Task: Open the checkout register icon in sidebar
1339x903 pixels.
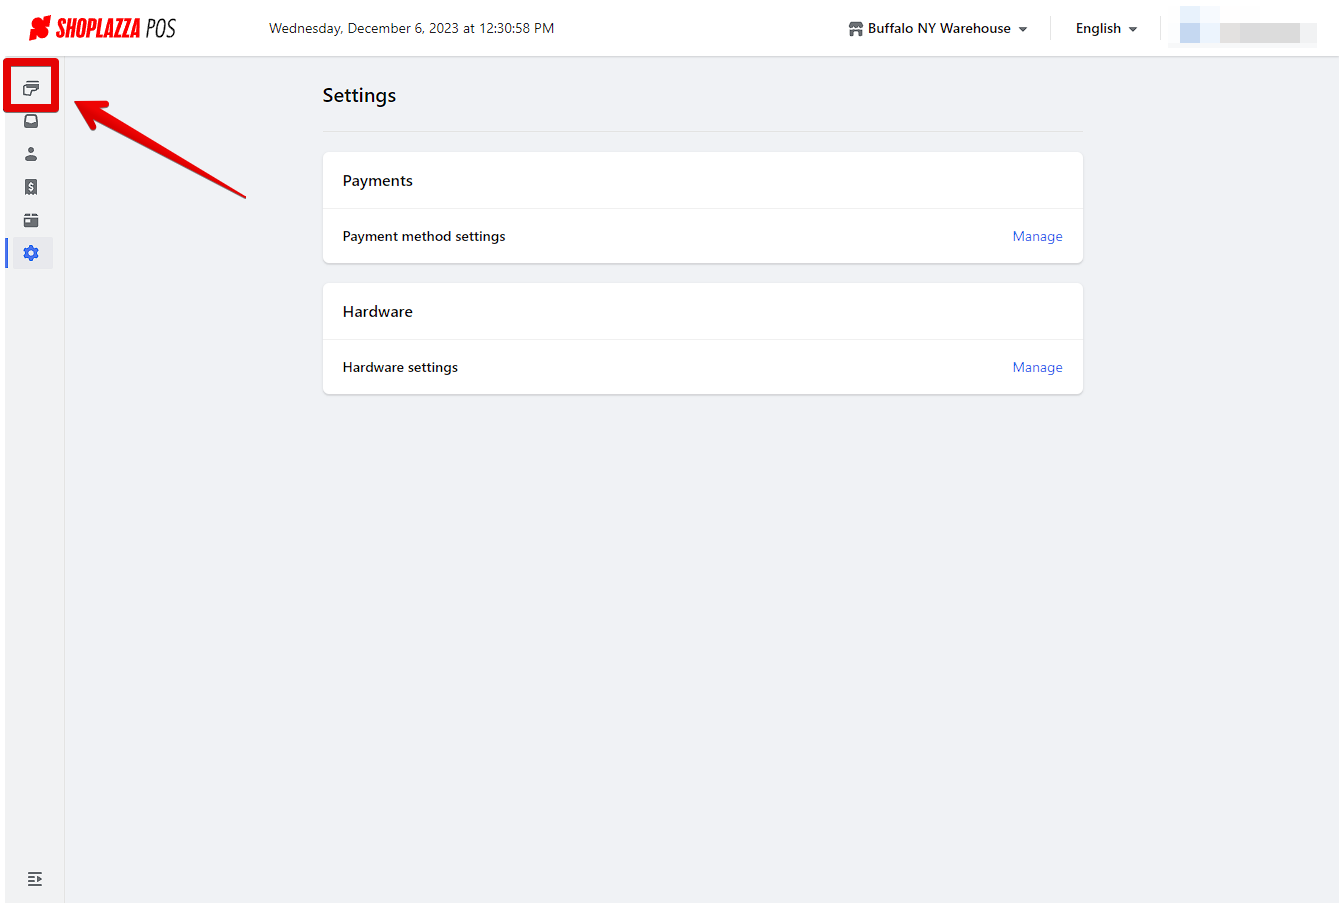Action: pos(31,88)
